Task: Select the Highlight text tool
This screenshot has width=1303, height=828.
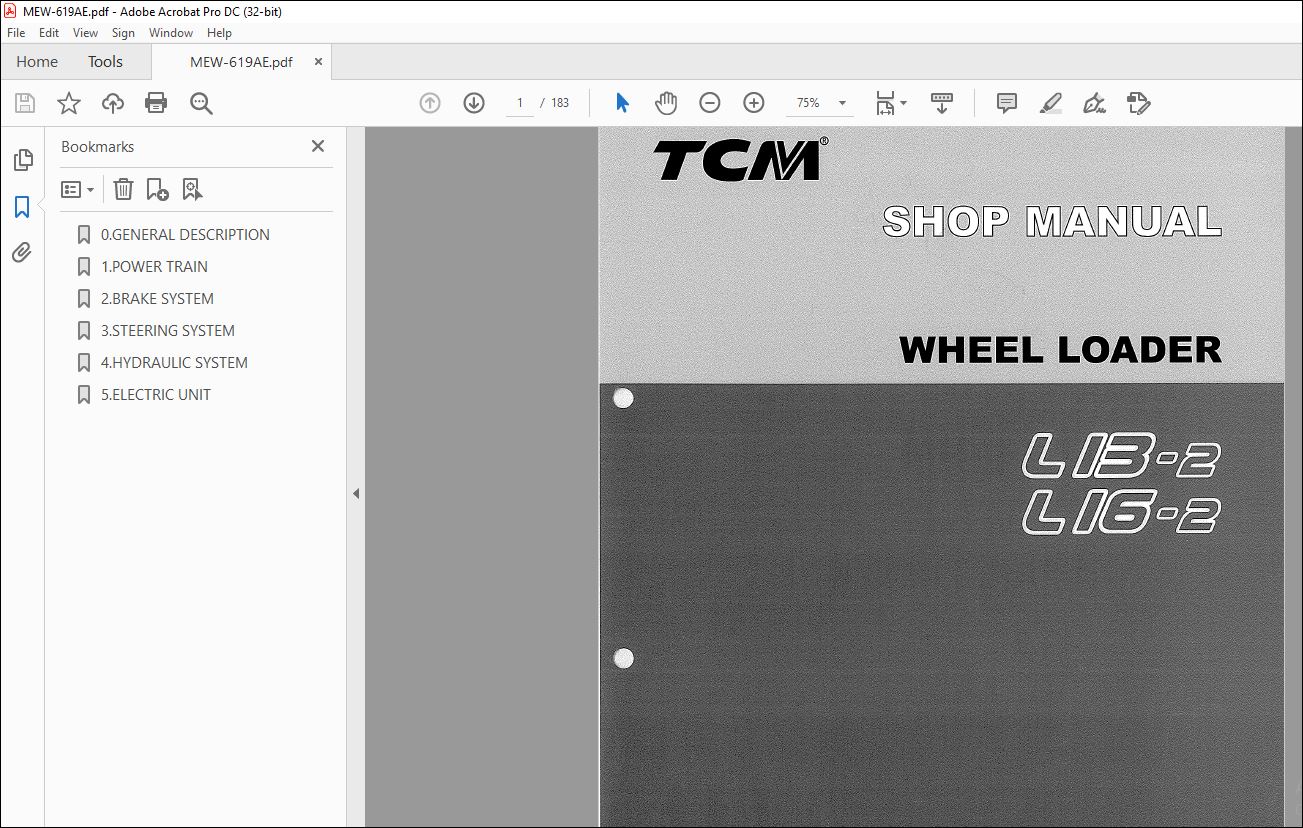Action: 1050,103
